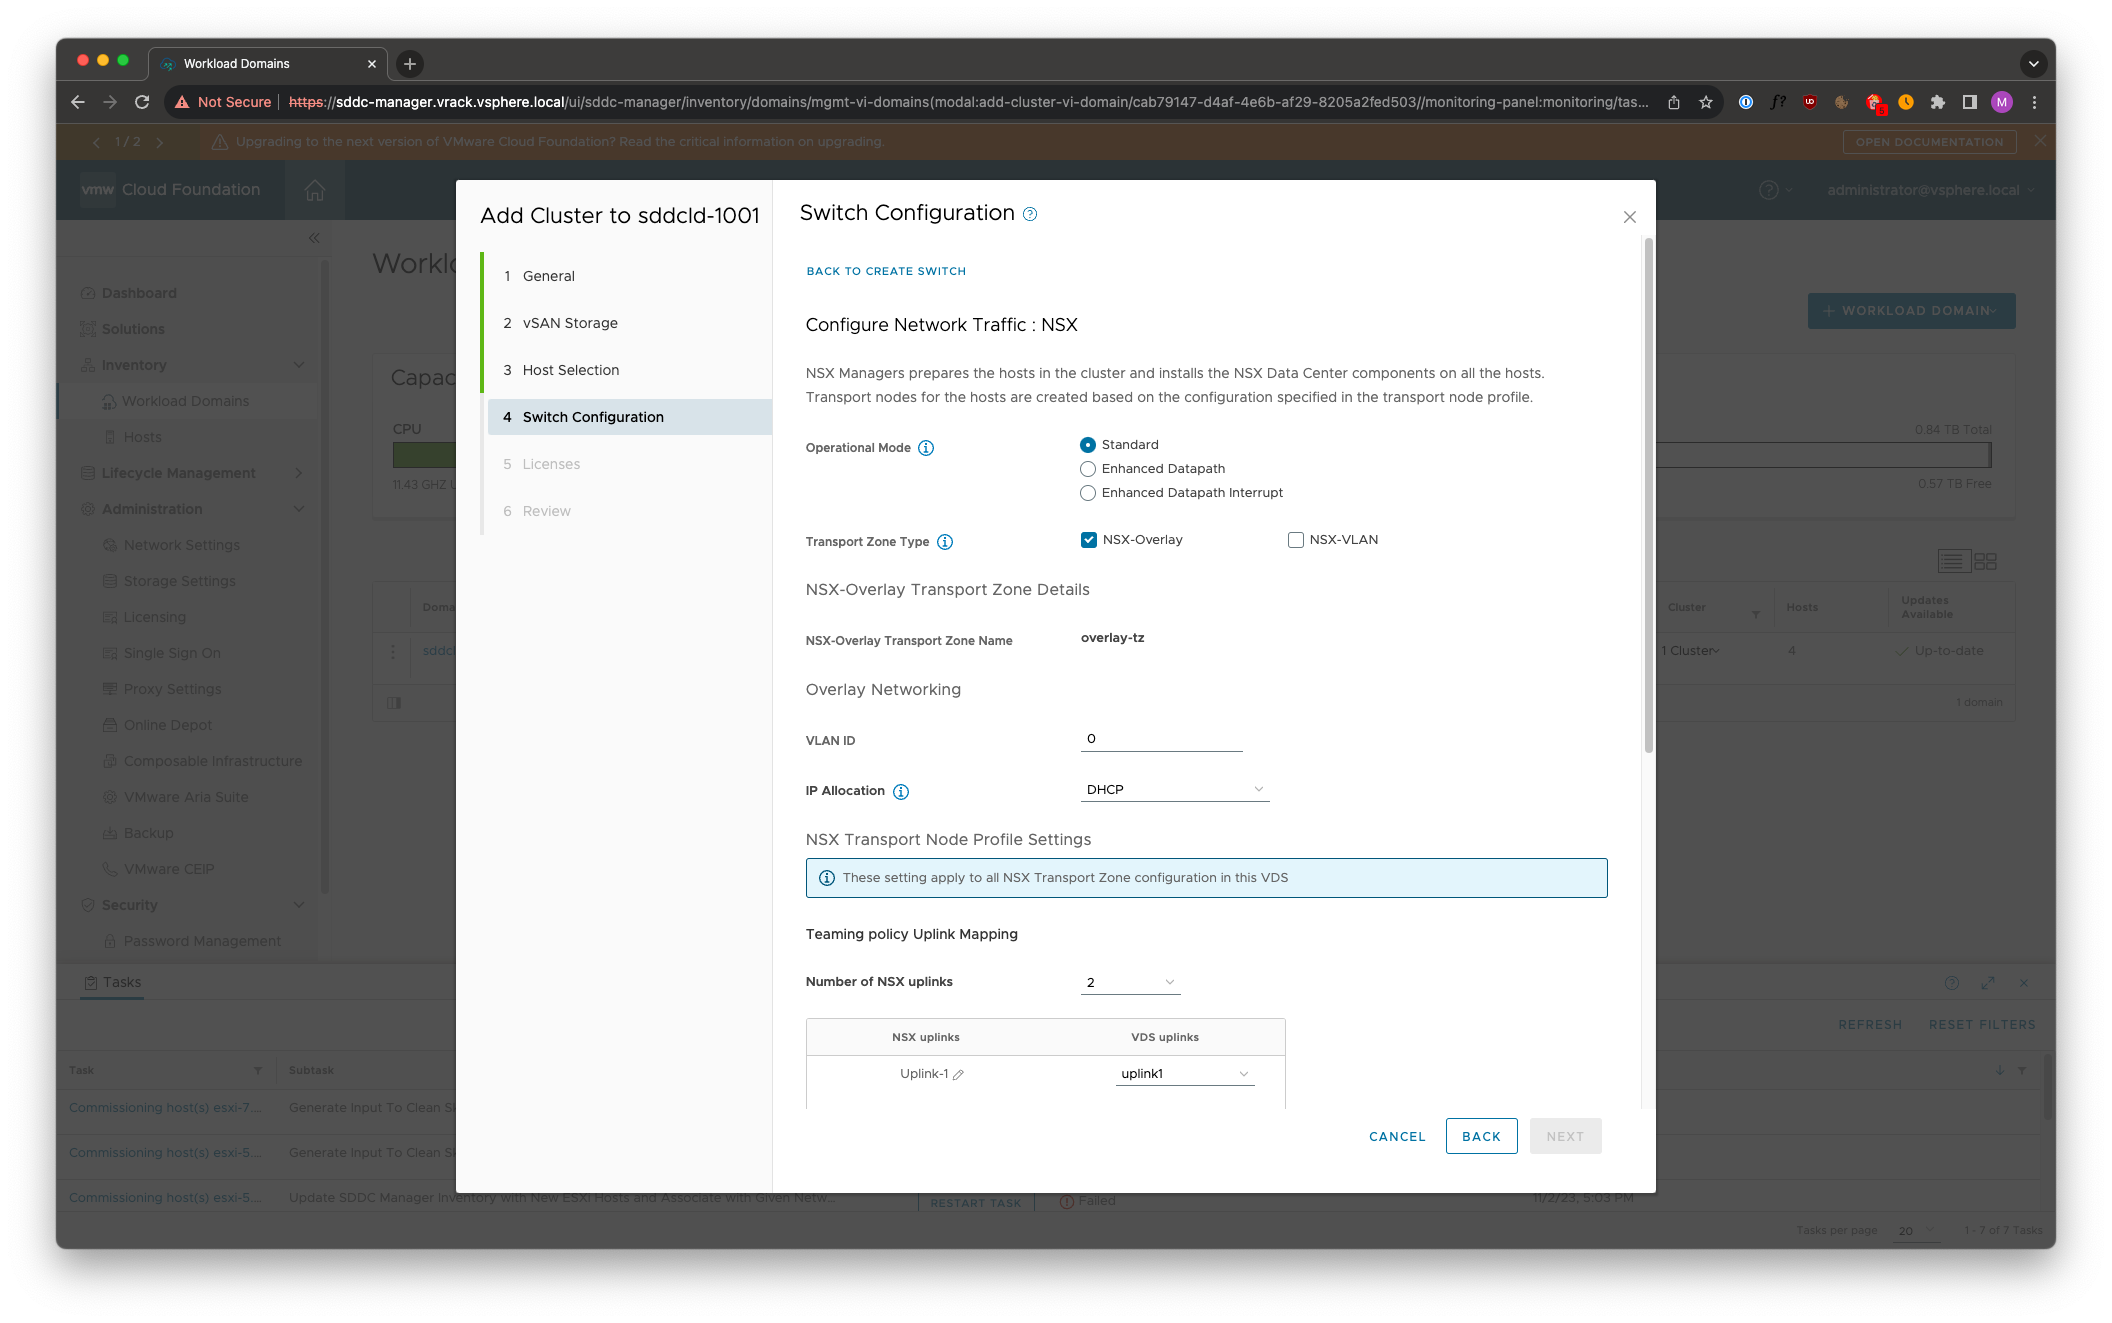Select Enhanced Datapath Interrupt mode
The width and height of the screenshot is (2112, 1323).
[1088, 493]
